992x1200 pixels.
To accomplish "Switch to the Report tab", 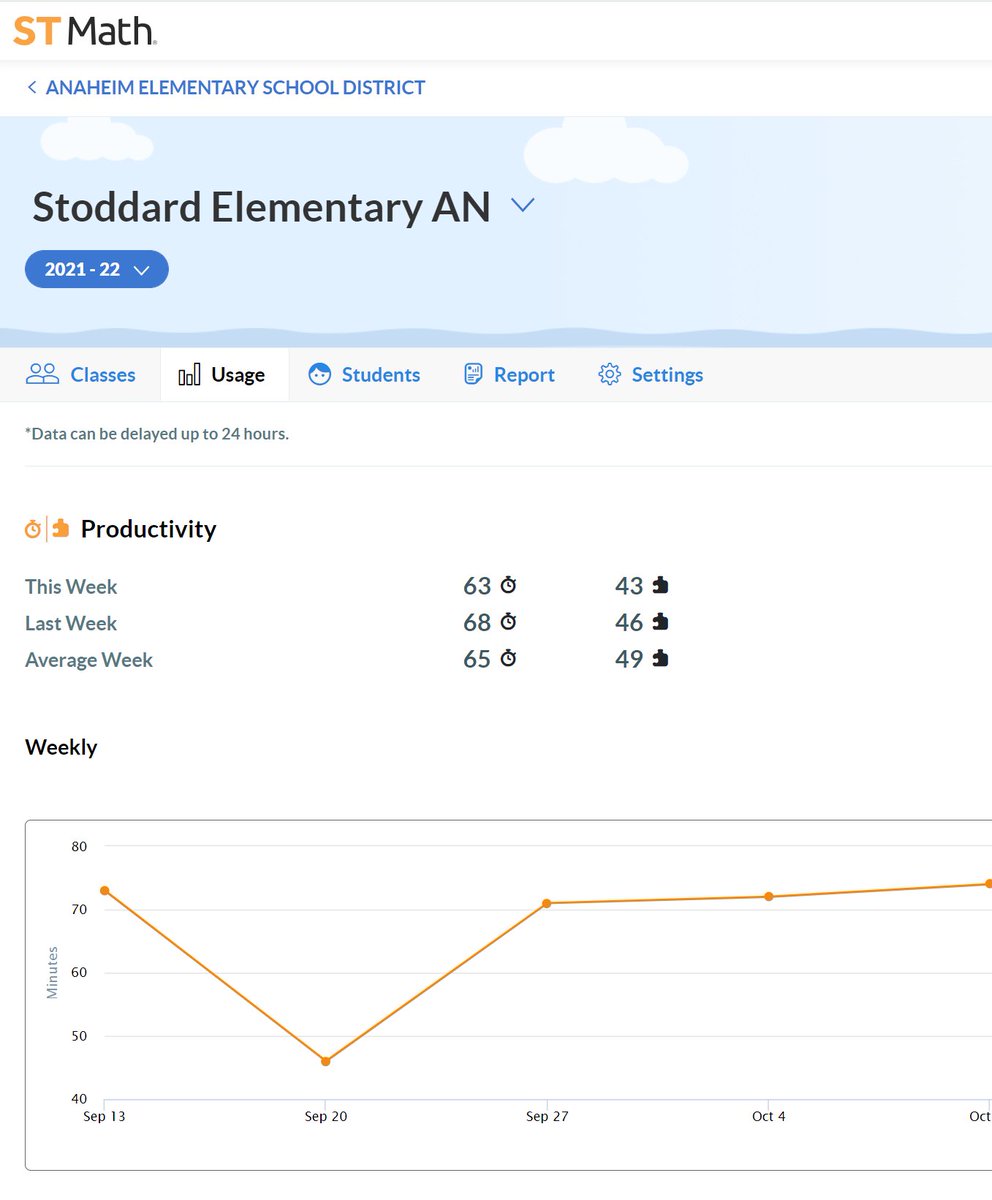I will pos(523,374).
